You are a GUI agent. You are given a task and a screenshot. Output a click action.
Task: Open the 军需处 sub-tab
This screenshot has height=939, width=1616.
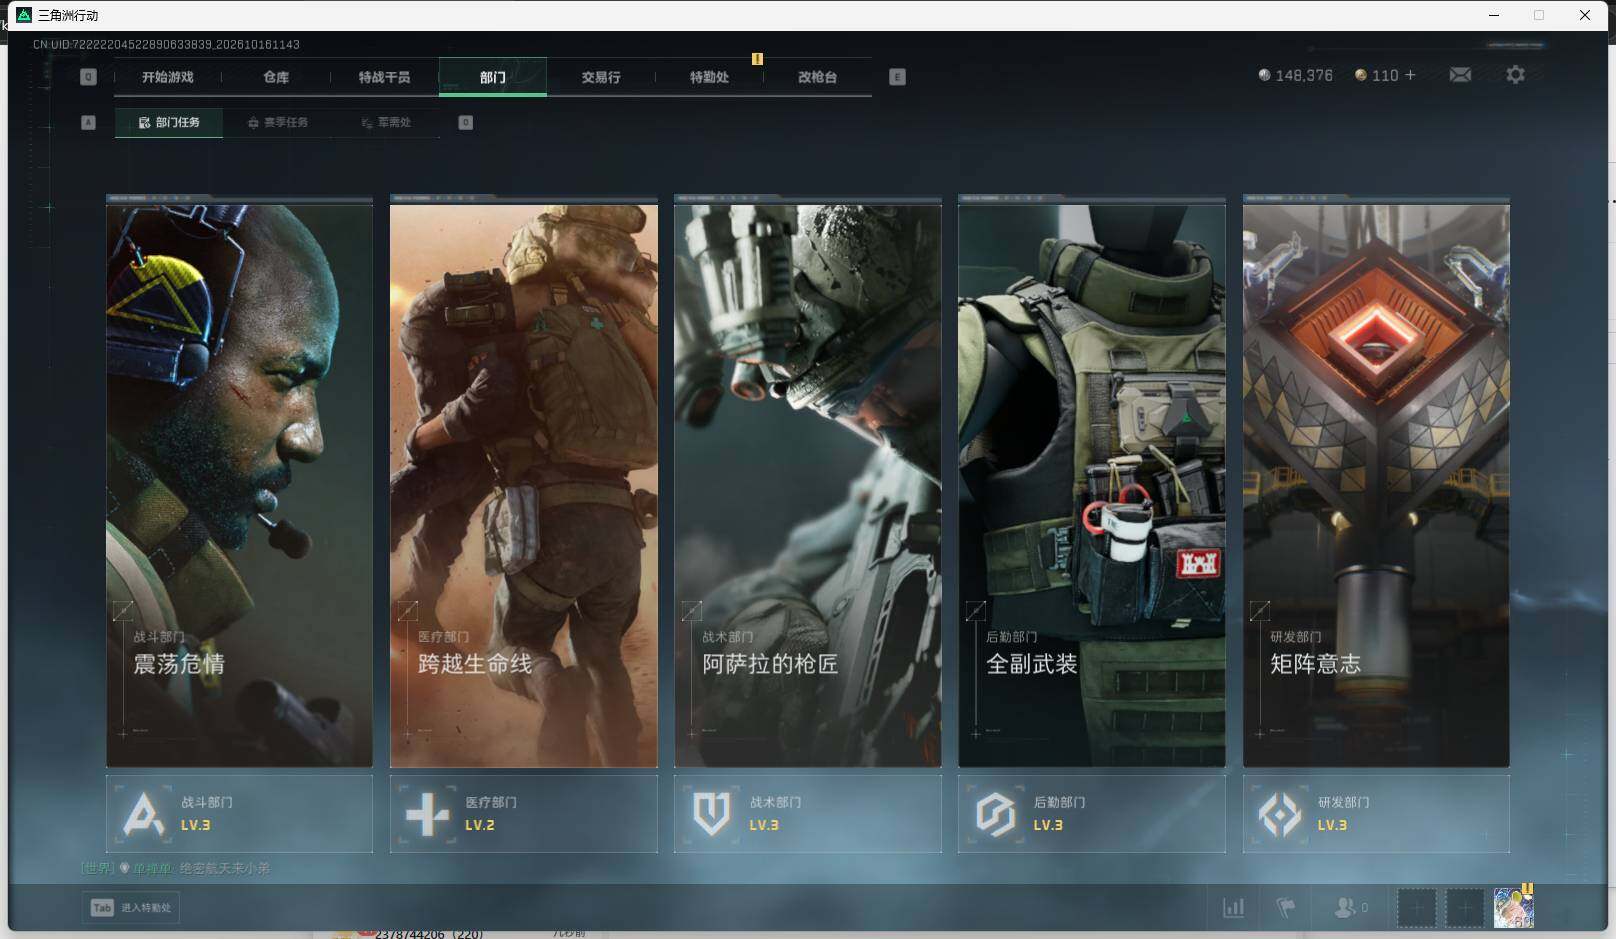tap(386, 122)
